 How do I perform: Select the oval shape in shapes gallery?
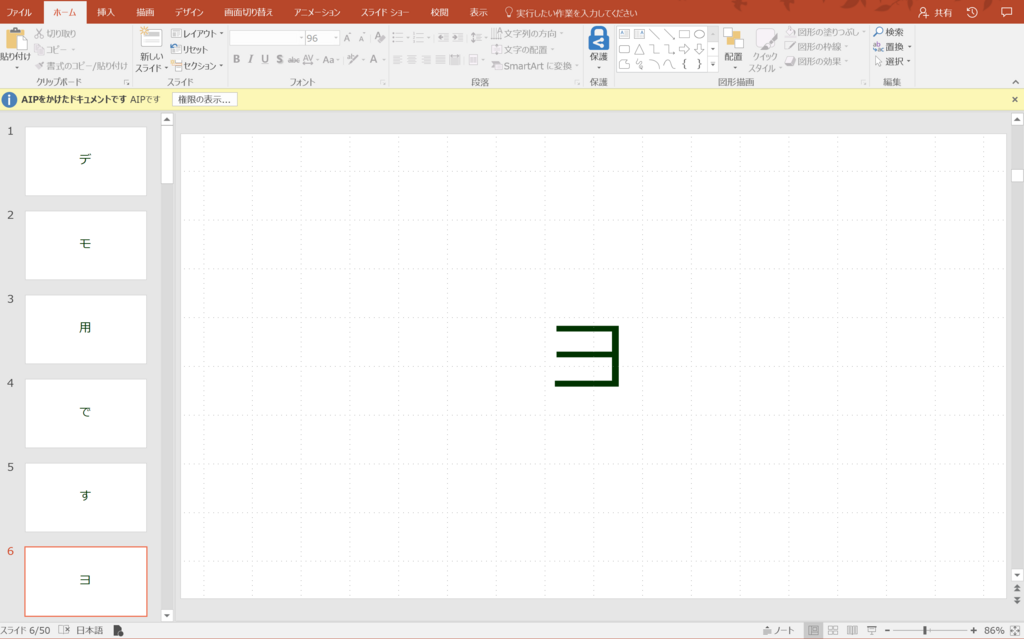pyautogui.click(x=699, y=34)
